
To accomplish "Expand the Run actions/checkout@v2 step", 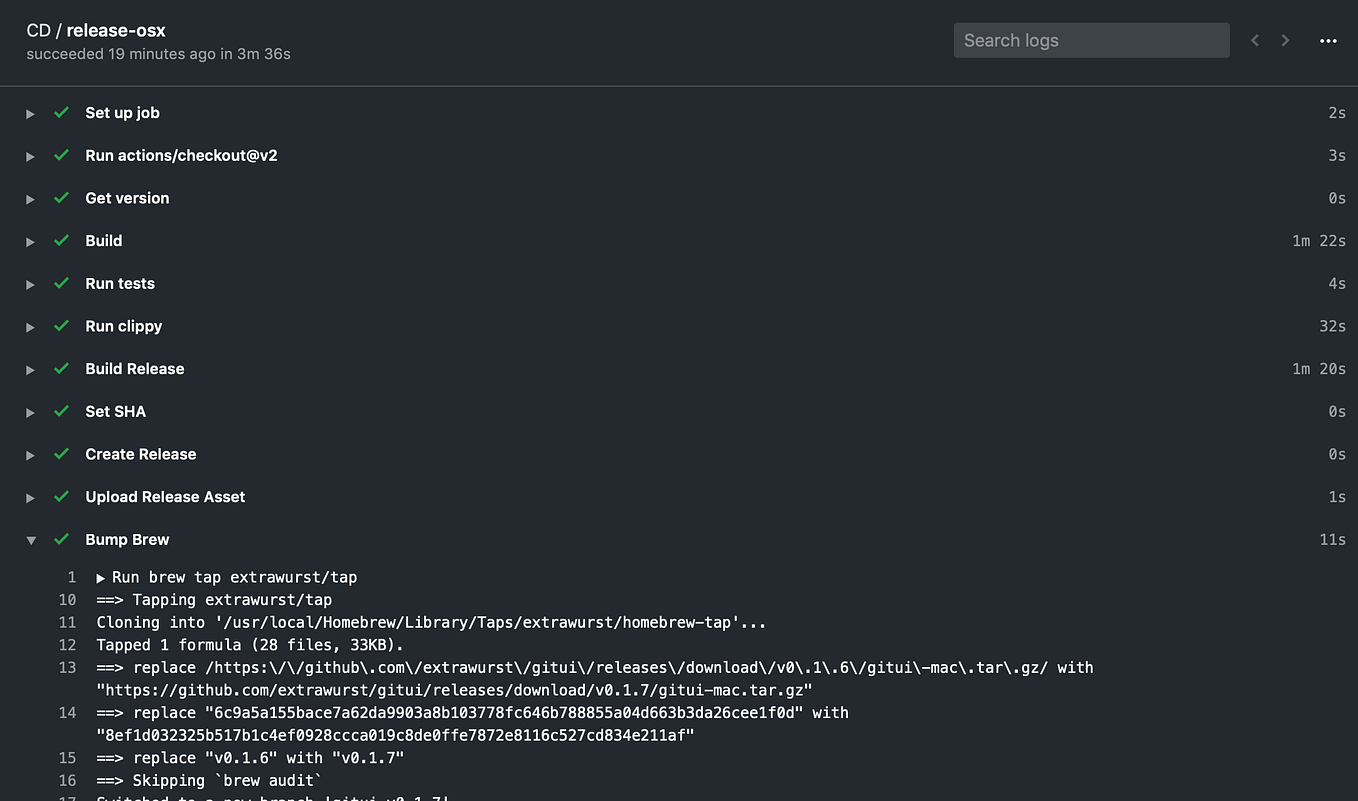I will [x=30, y=156].
